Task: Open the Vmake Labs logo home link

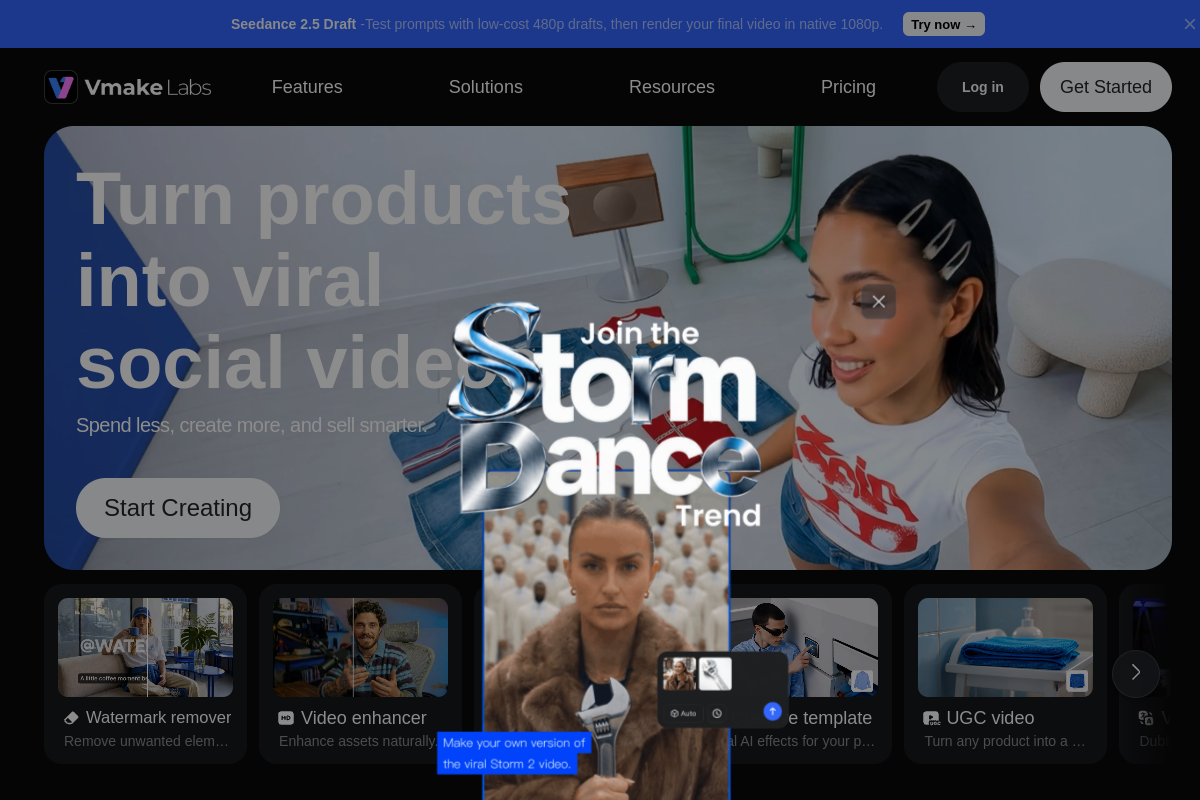Action: pos(128,87)
